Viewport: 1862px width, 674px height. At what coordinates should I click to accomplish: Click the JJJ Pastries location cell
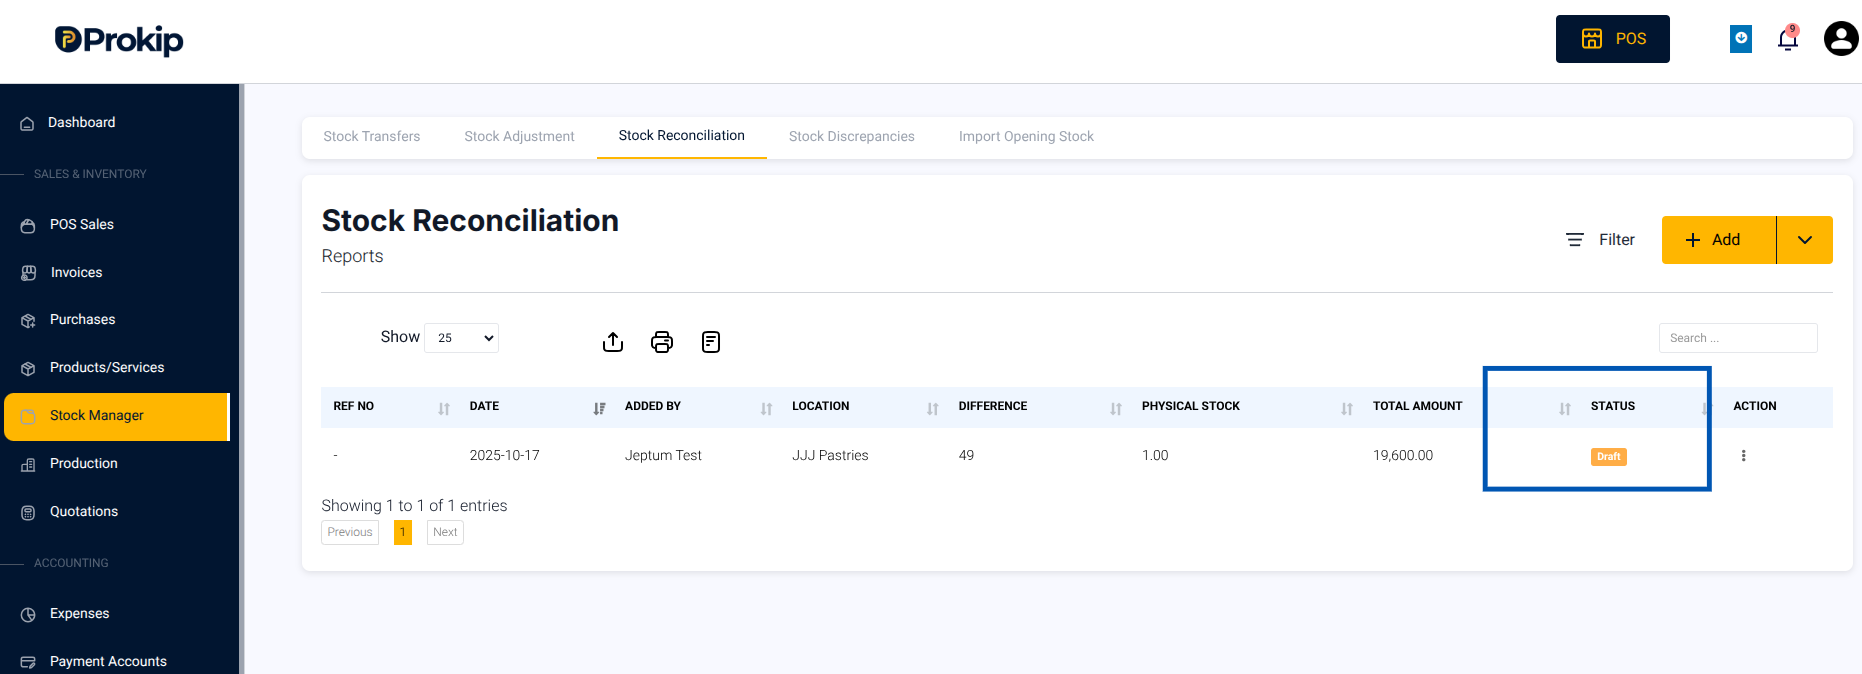click(x=830, y=455)
